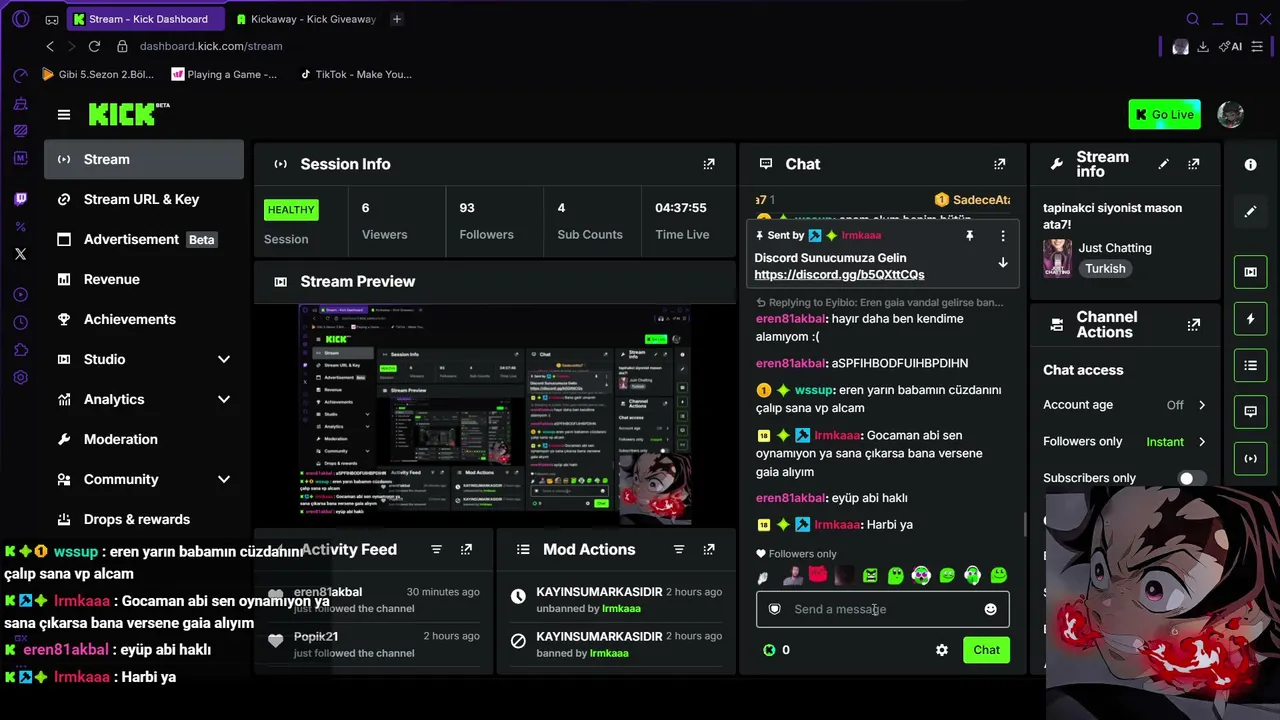Viewport: 1280px width, 720px height.
Task: Toggle the Subscribers only switch
Action: [x=1193, y=478]
